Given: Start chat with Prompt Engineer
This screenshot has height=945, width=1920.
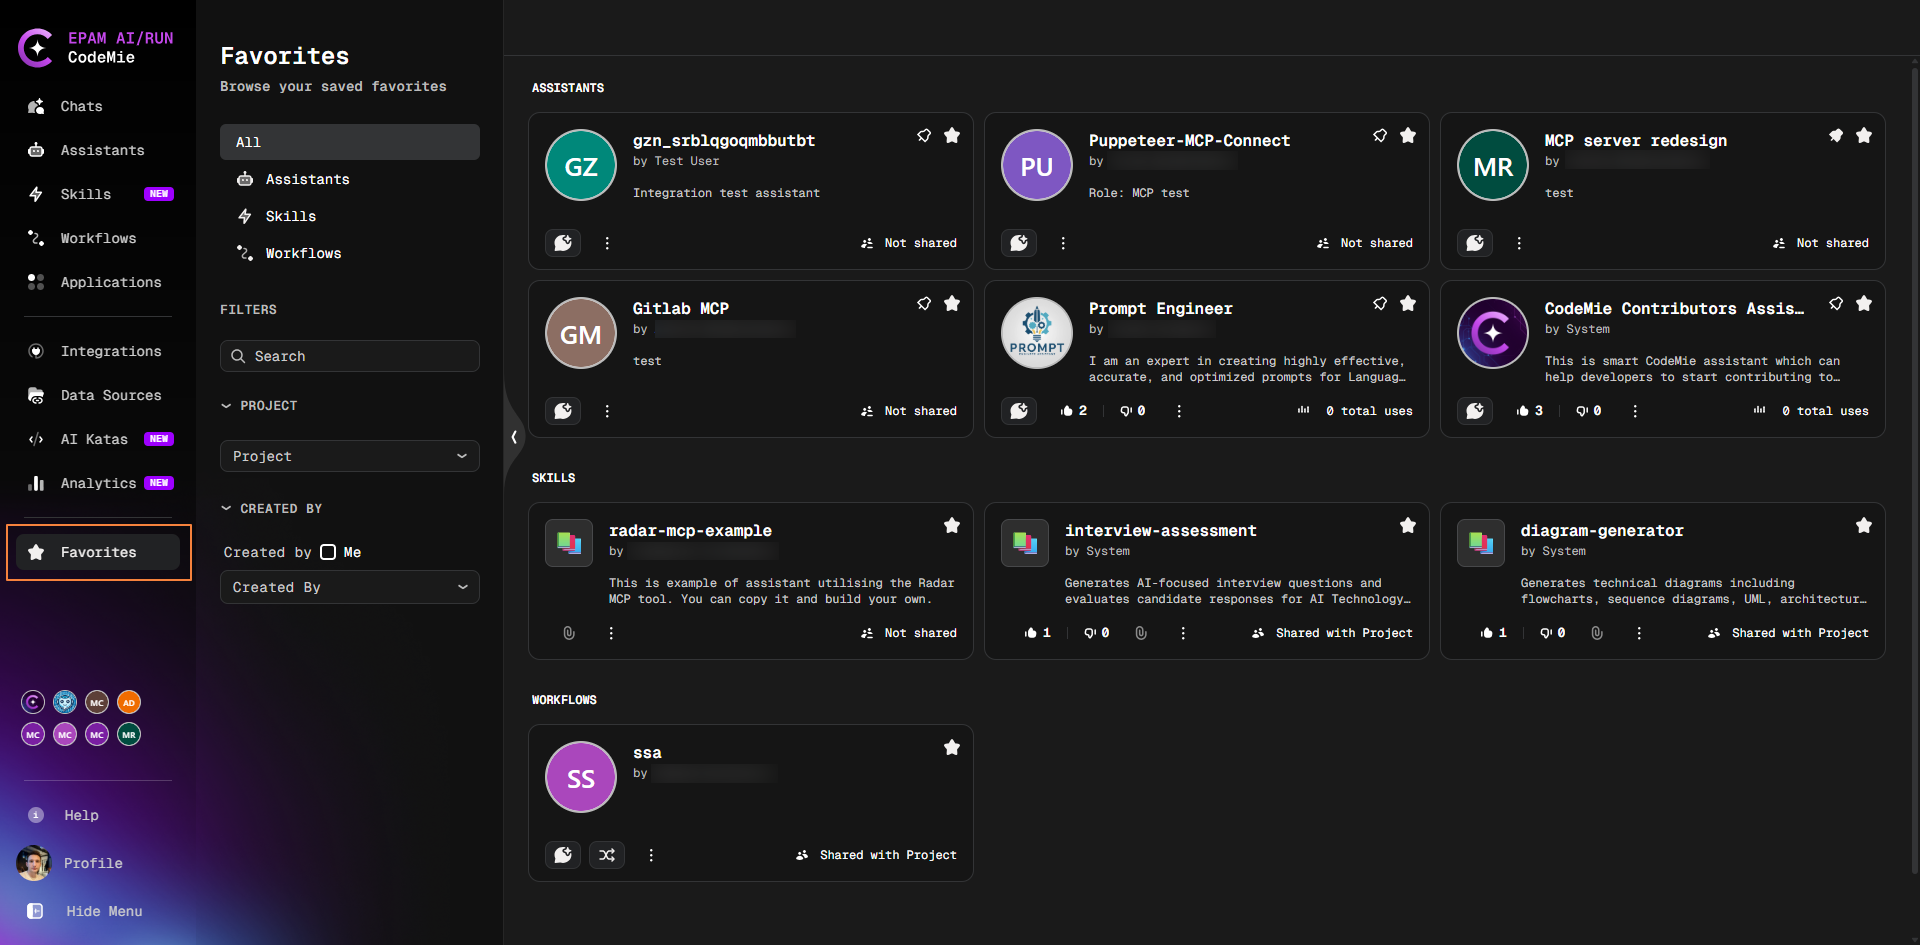Looking at the screenshot, I should (1019, 410).
